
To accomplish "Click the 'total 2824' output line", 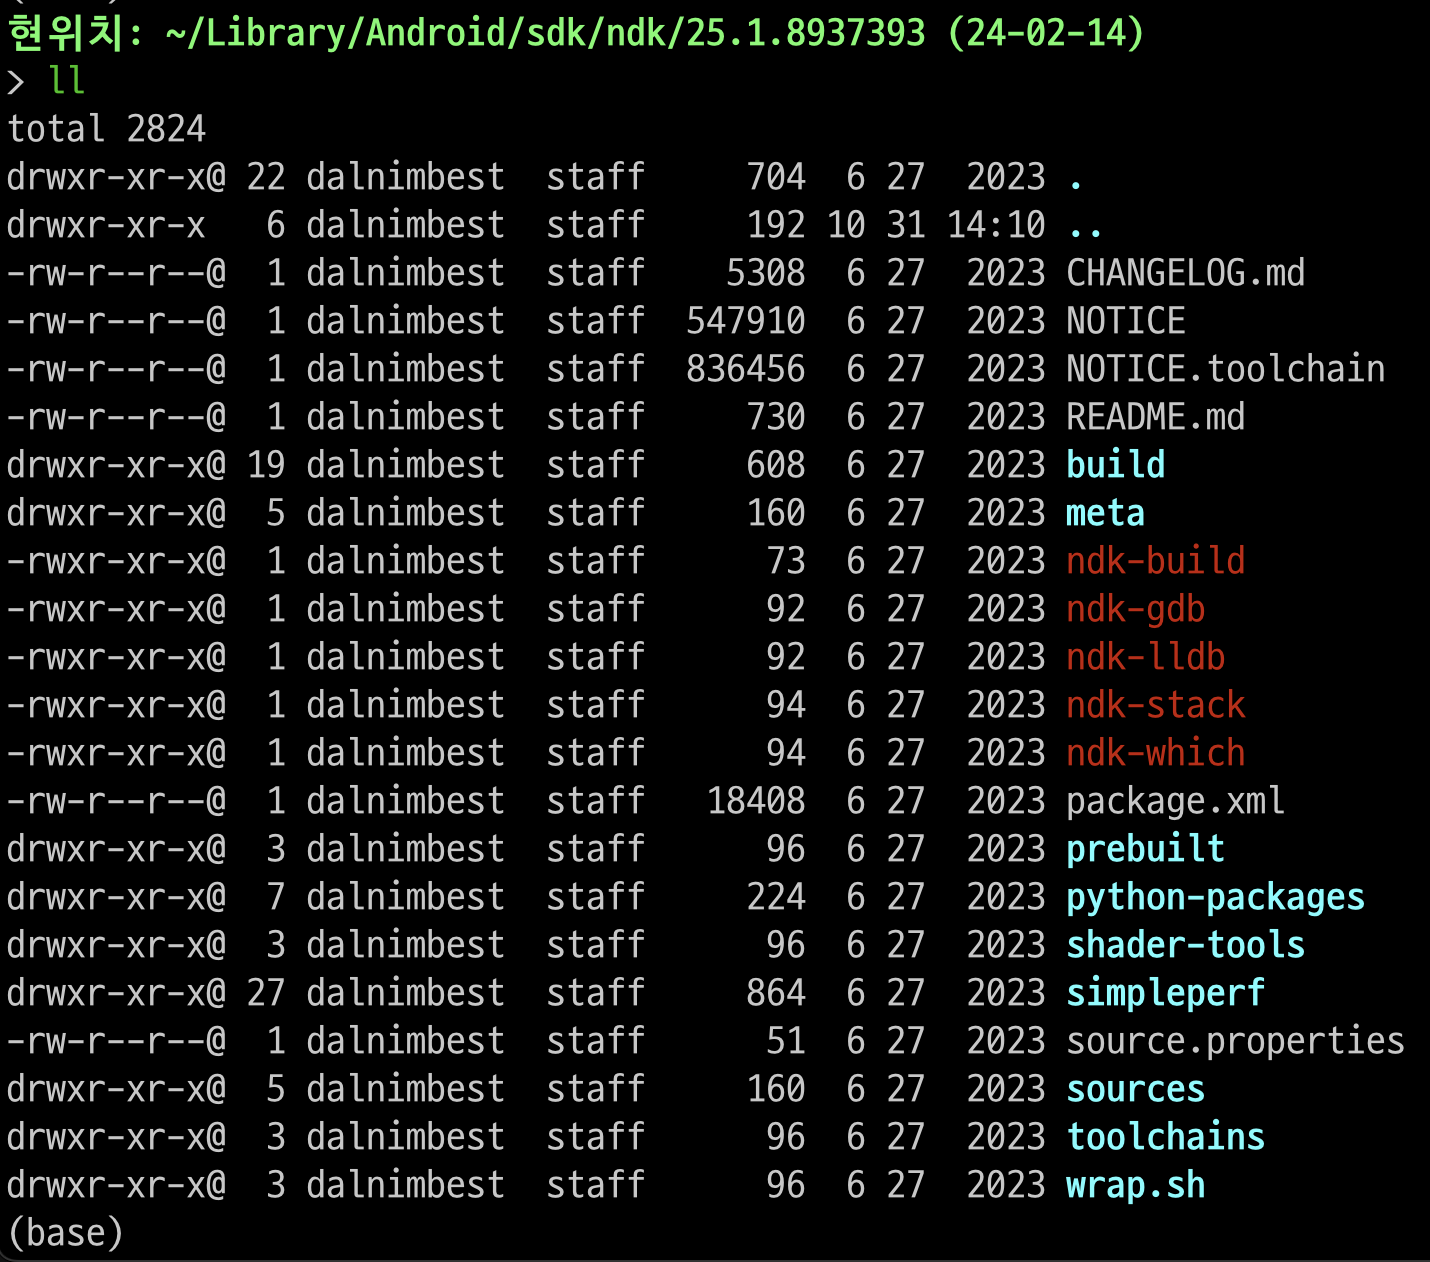I will pos(106,129).
